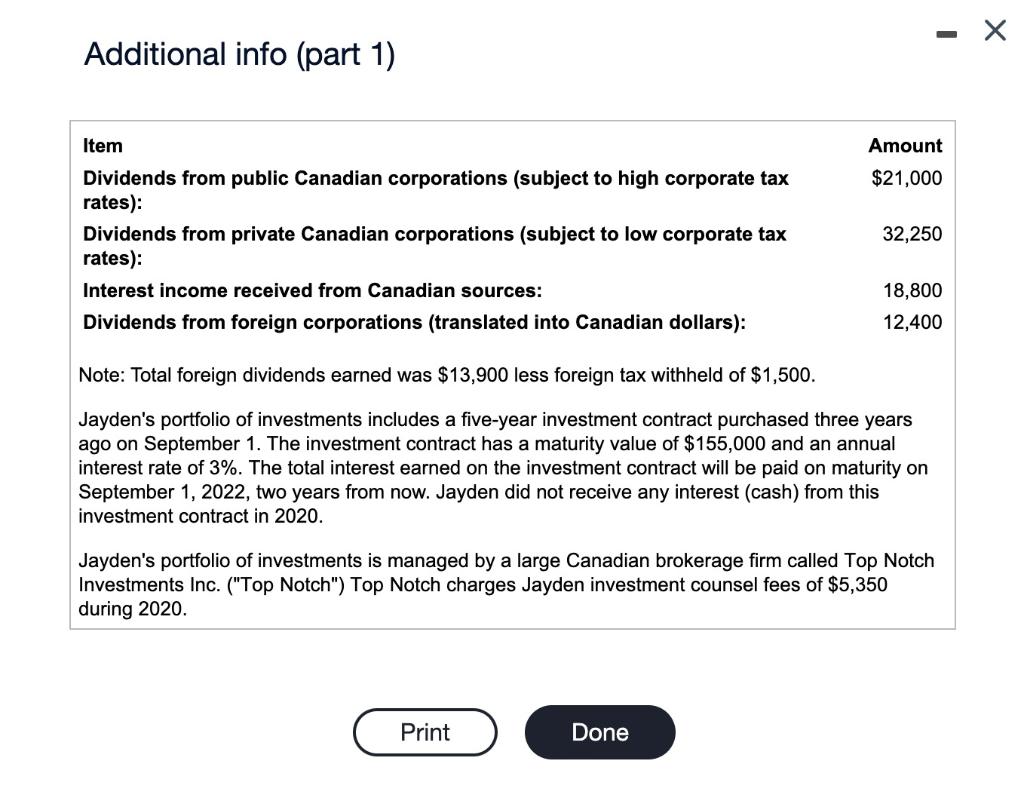The image size is (1024, 810).
Task: Click the Item column header
Action: point(102,145)
